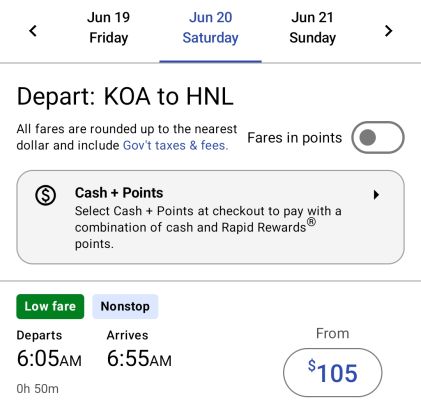Screen dimensions: 421x405
Task: Toggle the Fares in points switch
Action: click(x=378, y=137)
